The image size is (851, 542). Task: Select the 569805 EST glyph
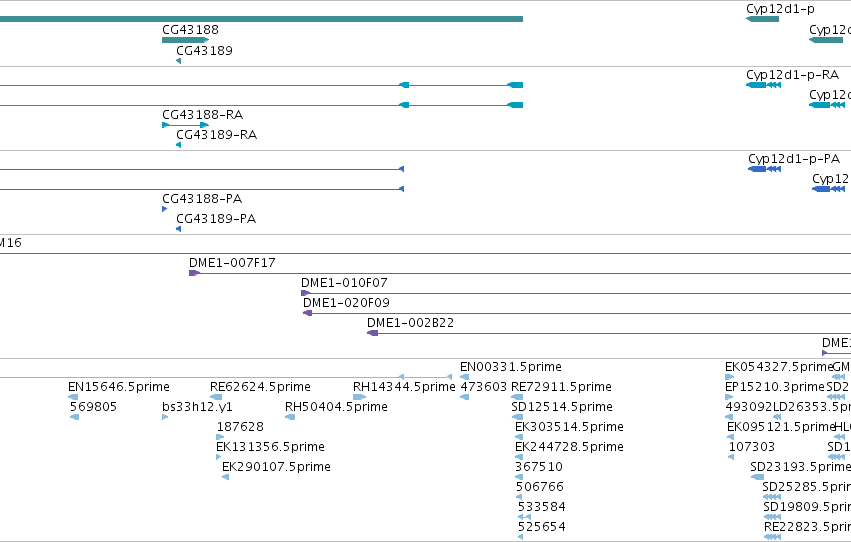point(75,417)
